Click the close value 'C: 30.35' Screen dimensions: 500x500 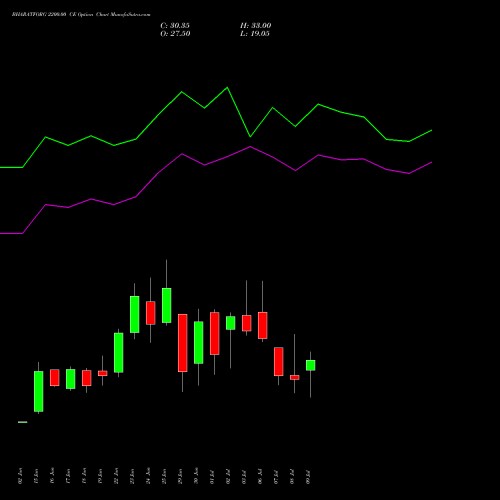click(x=175, y=26)
